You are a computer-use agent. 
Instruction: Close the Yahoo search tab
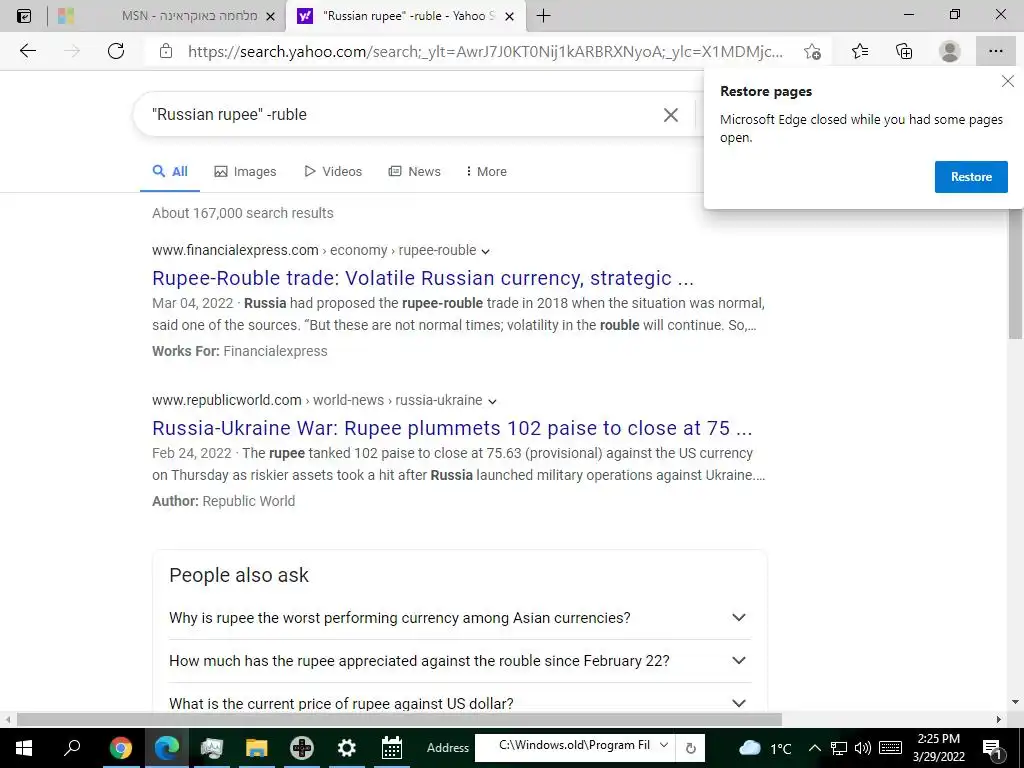click(510, 16)
